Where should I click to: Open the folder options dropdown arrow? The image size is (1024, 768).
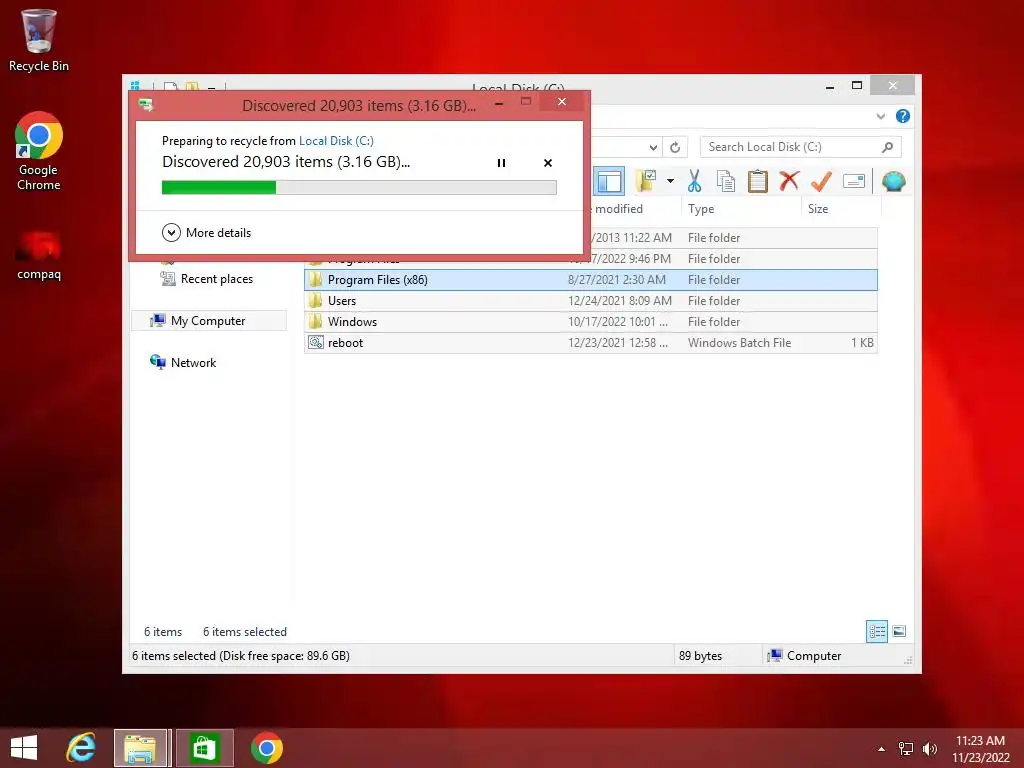click(670, 181)
